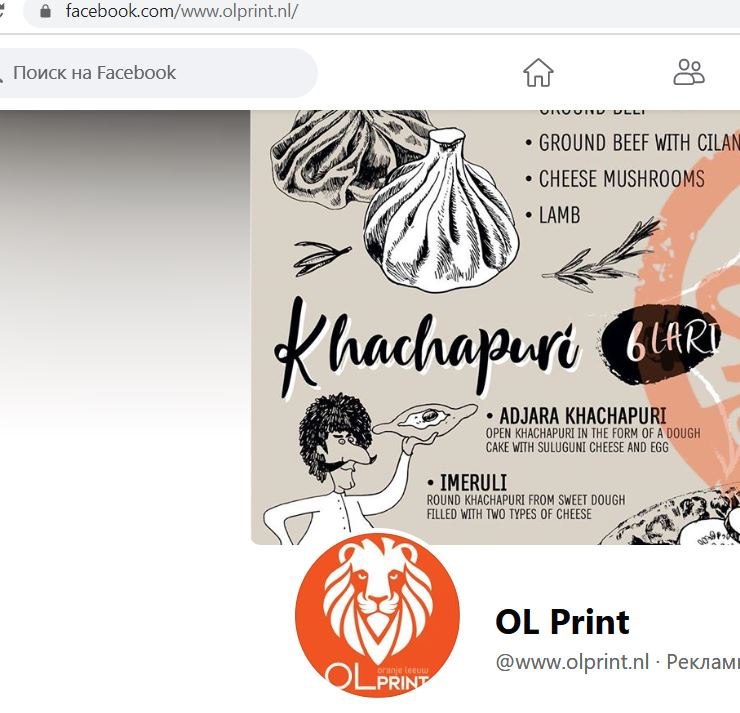
Task: View site info via padlock icon
Action: click(45, 11)
